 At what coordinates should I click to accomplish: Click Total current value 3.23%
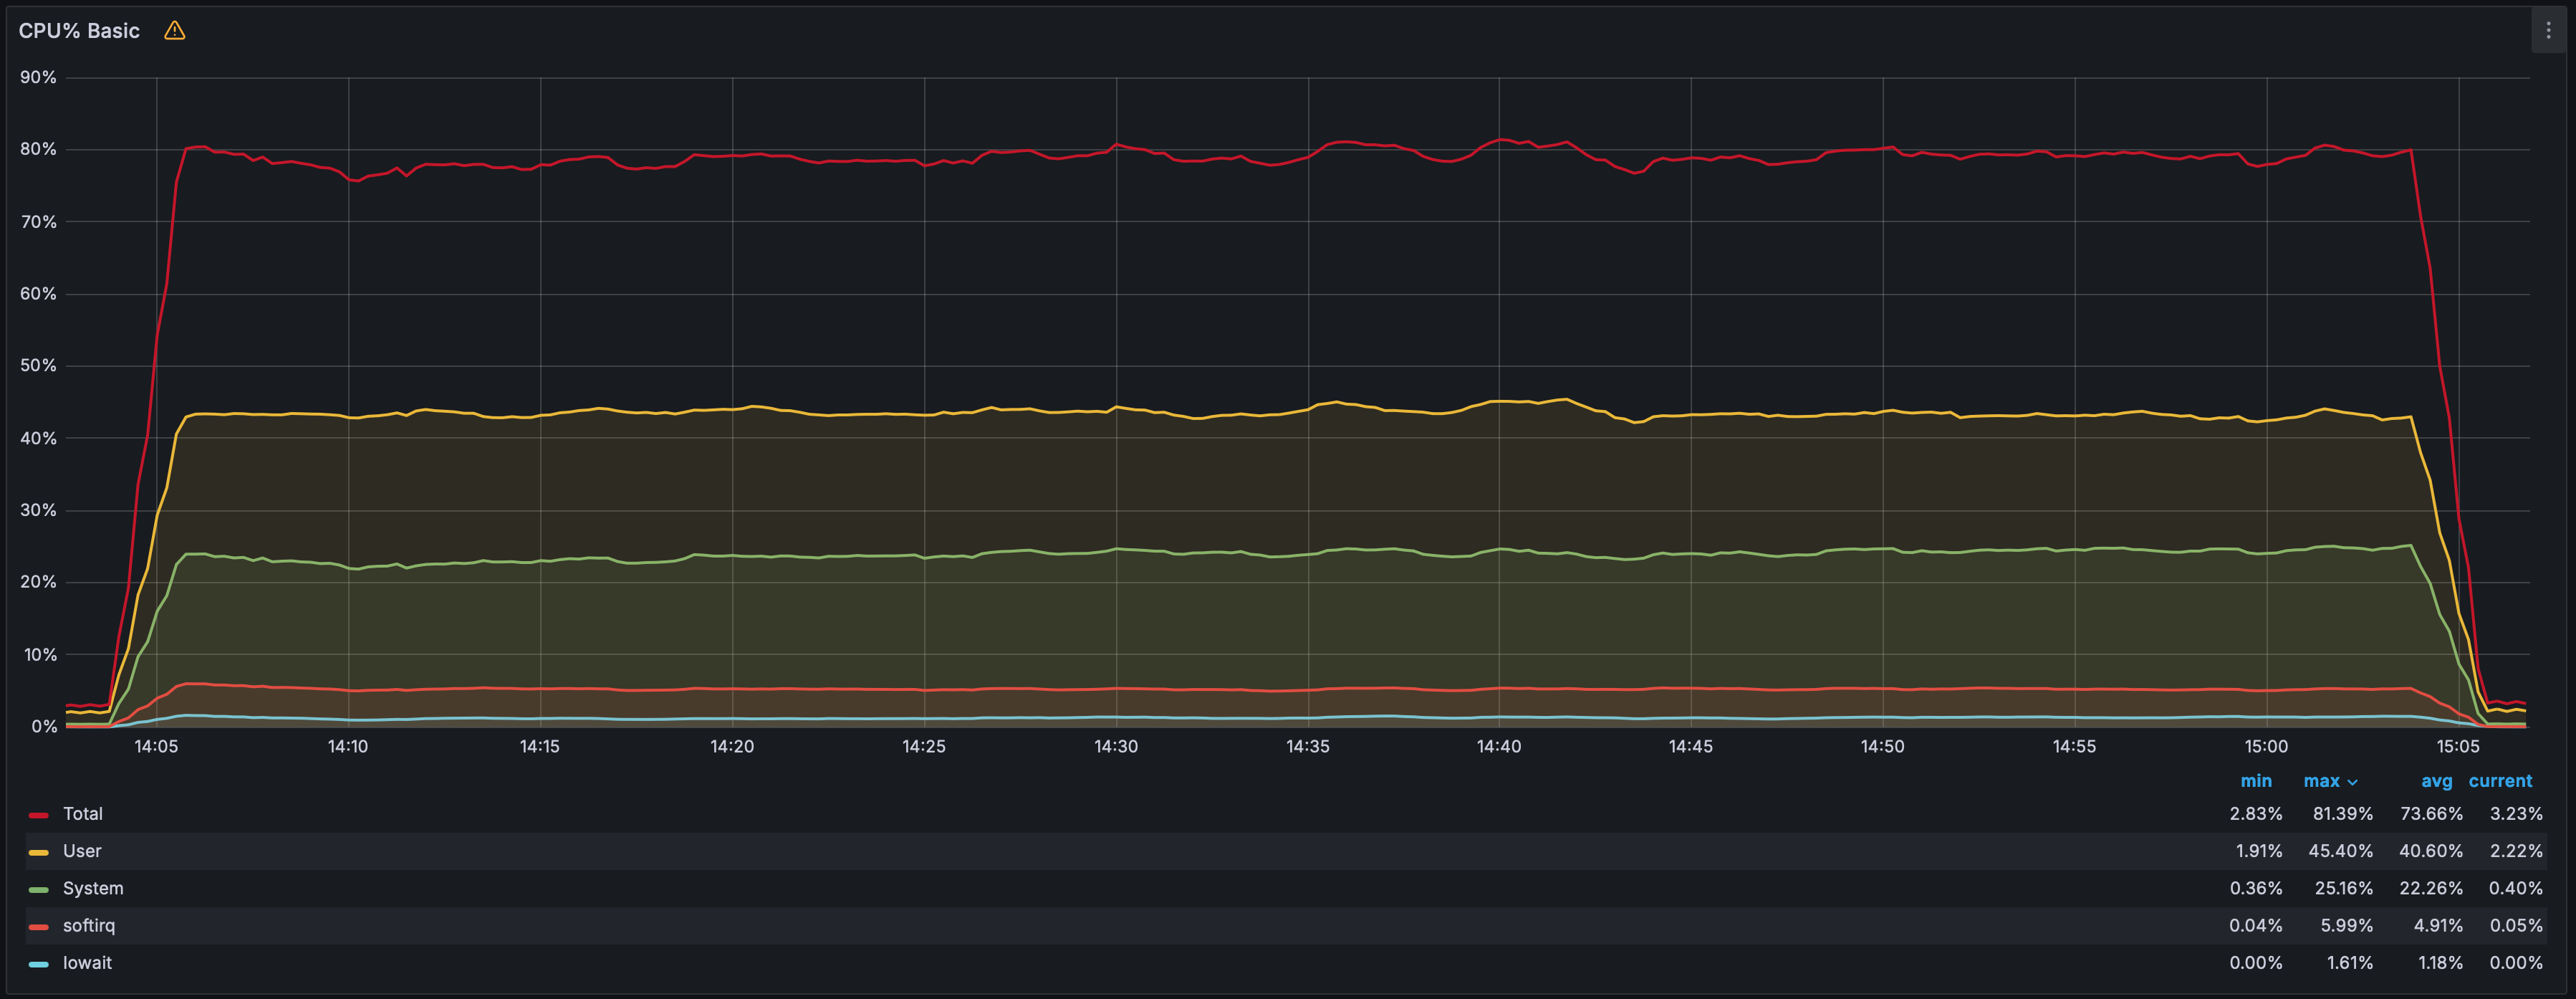pos(2516,814)
